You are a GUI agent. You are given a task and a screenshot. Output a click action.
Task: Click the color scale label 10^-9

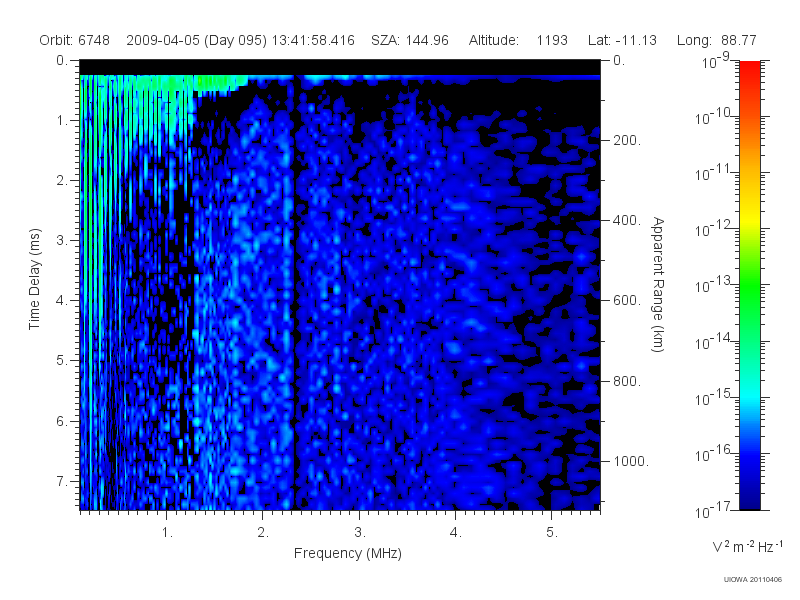coord(716,61)
